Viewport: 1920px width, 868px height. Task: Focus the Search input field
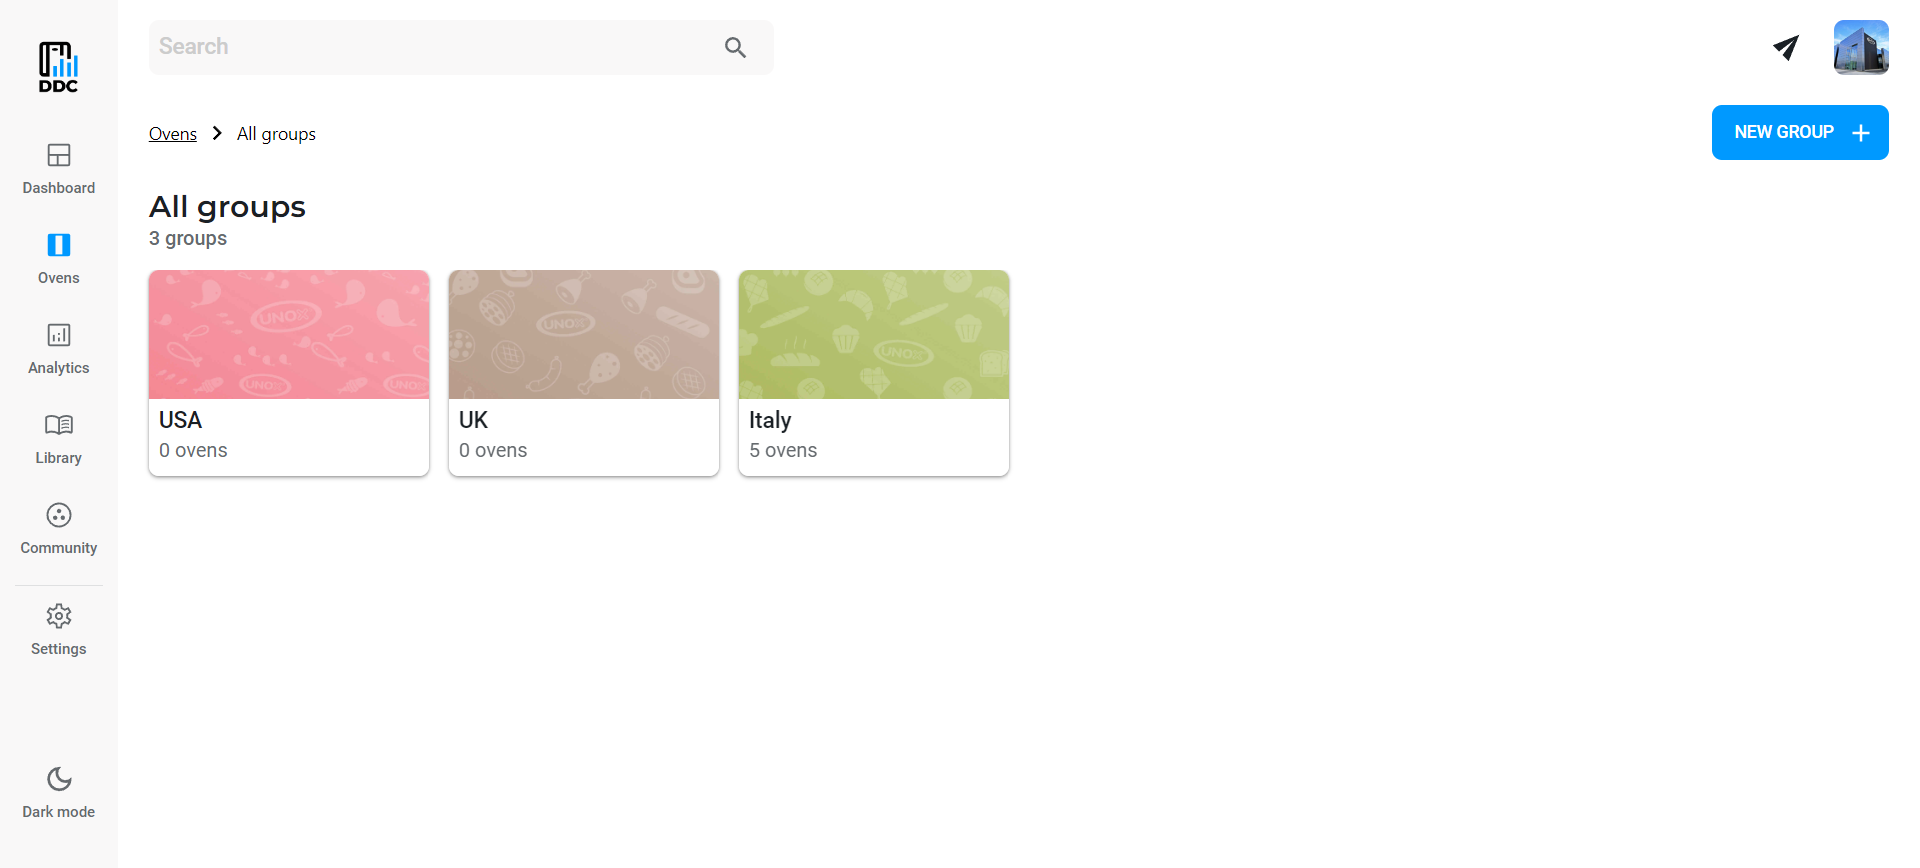point(430,47)
